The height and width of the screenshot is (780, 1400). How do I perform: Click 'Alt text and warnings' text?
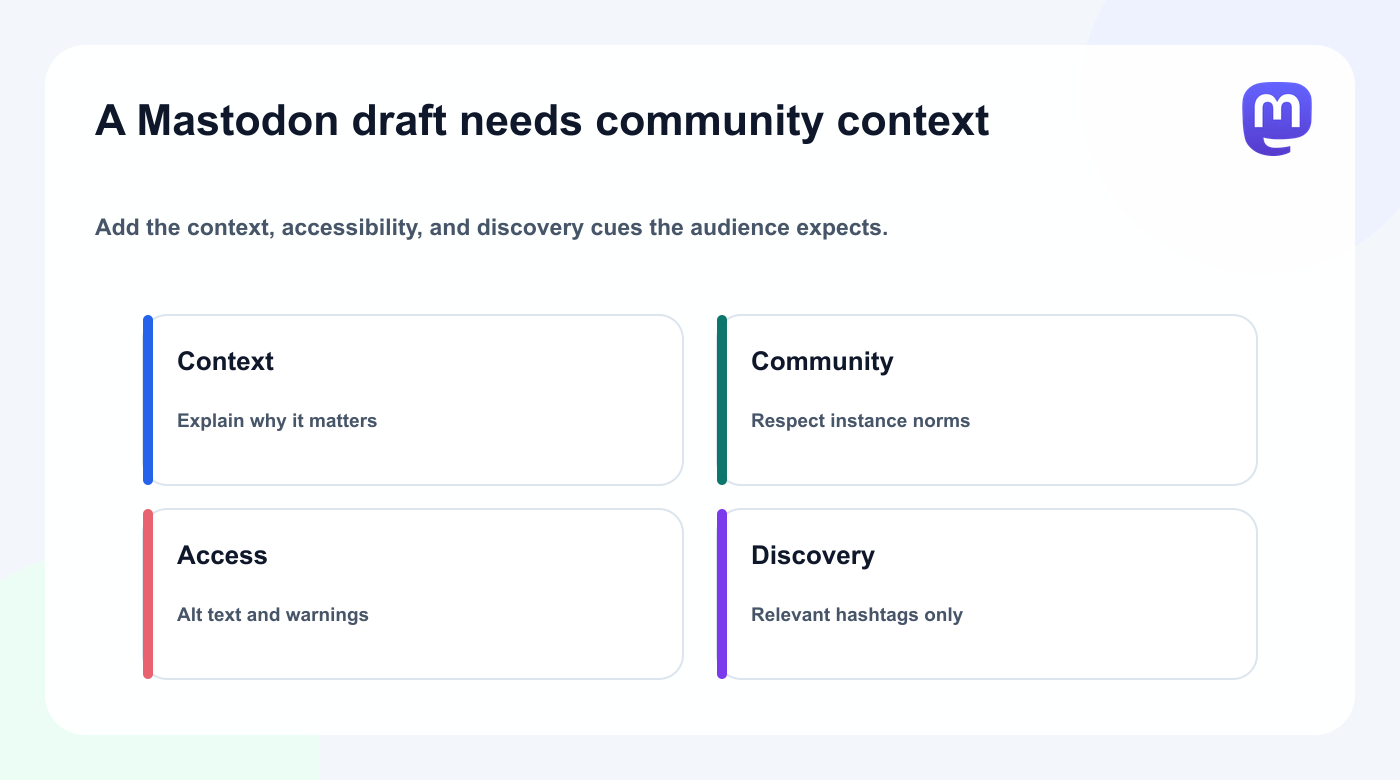coord(273,615)
